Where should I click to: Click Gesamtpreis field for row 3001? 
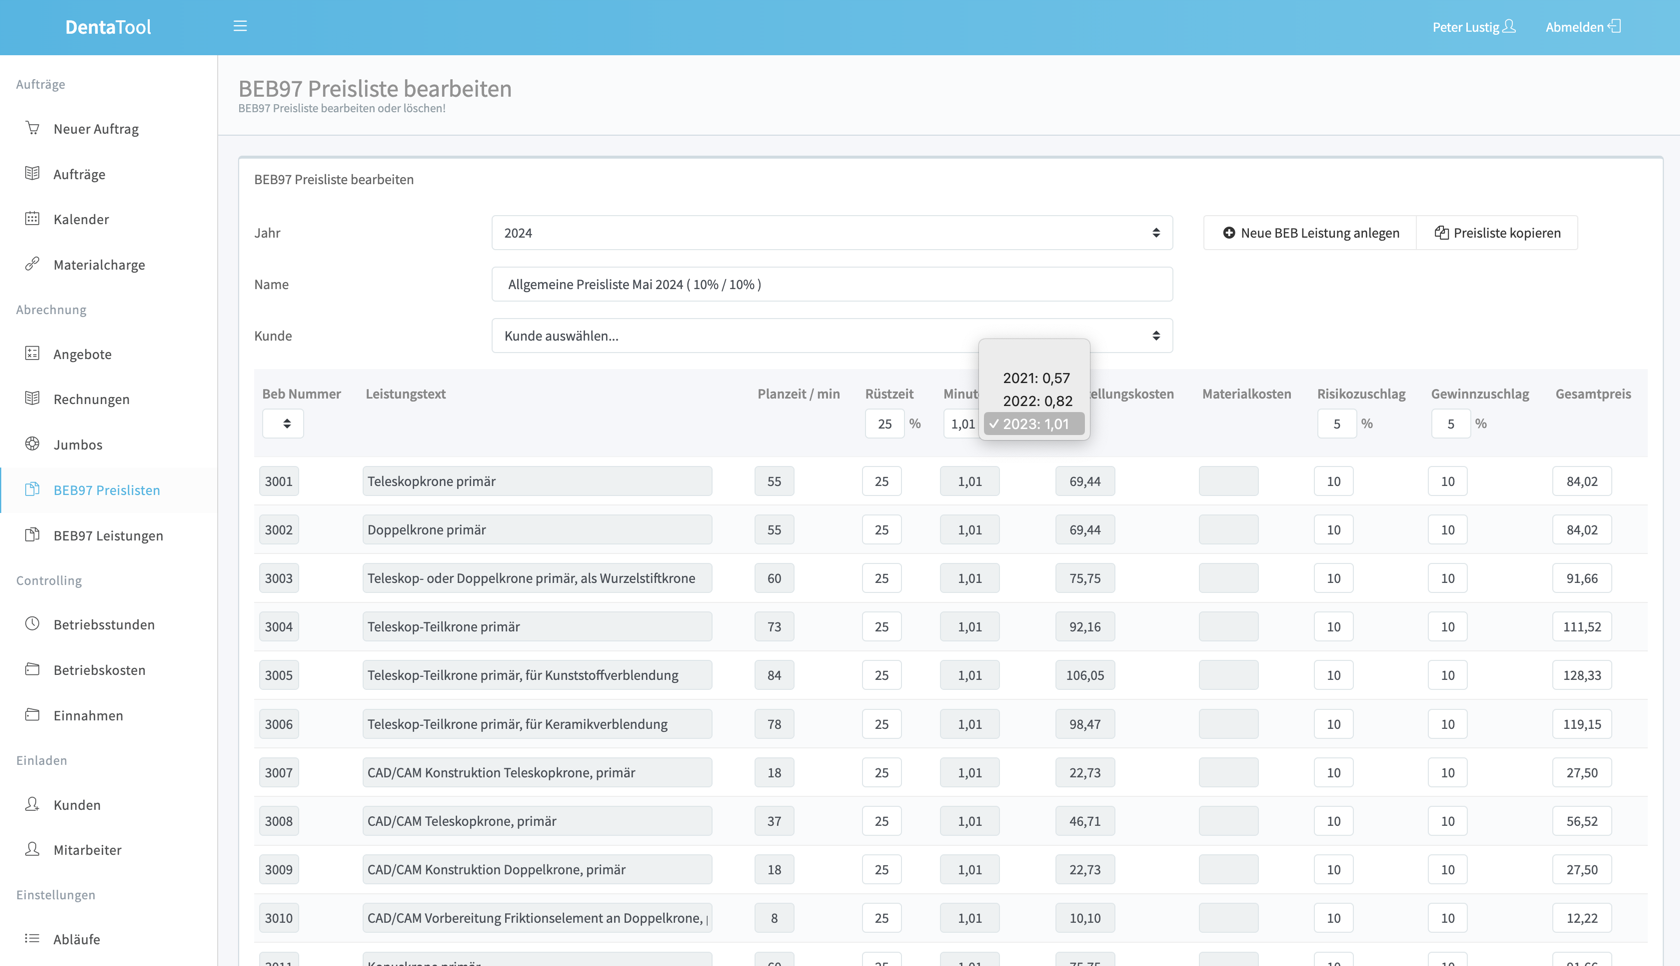pyautogui.click(x=1581, y=481)
